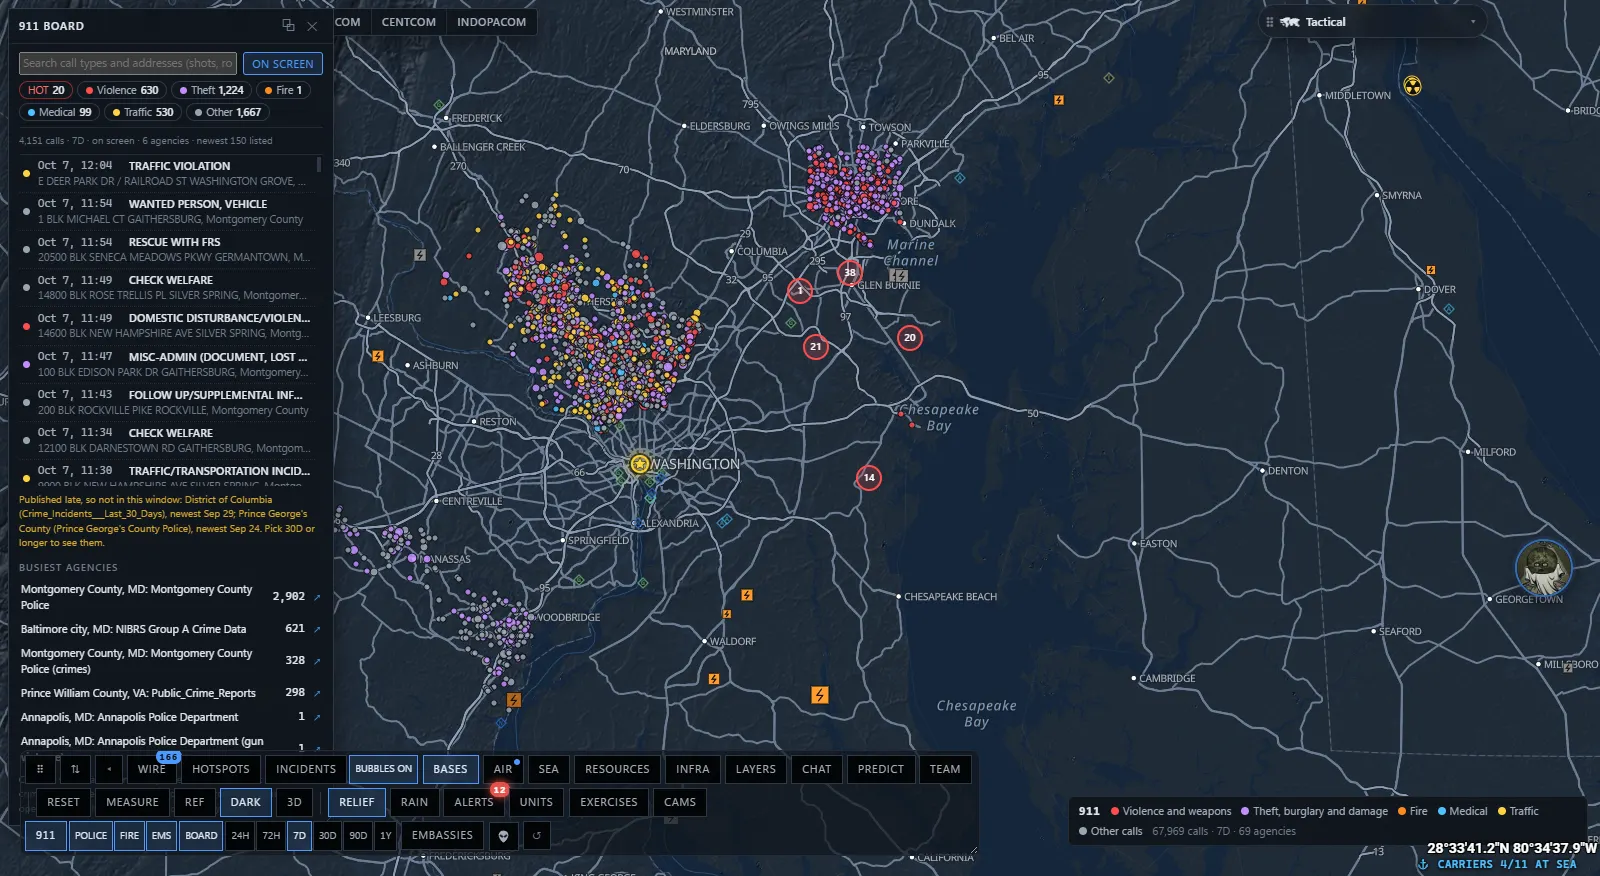
Task: Click the up-down arrows toolbar icon
Action: [75, 769]
